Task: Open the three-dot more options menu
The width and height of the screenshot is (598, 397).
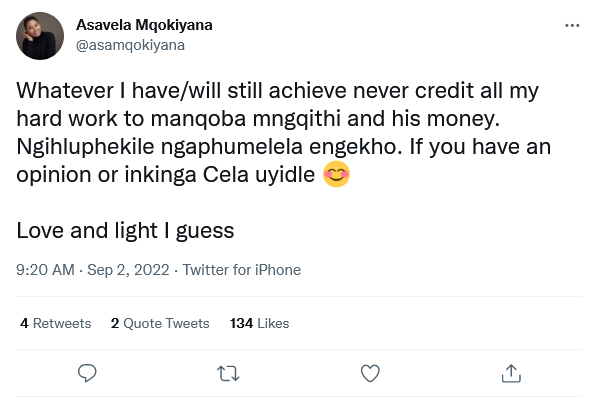Action: (x=572, y=26)
